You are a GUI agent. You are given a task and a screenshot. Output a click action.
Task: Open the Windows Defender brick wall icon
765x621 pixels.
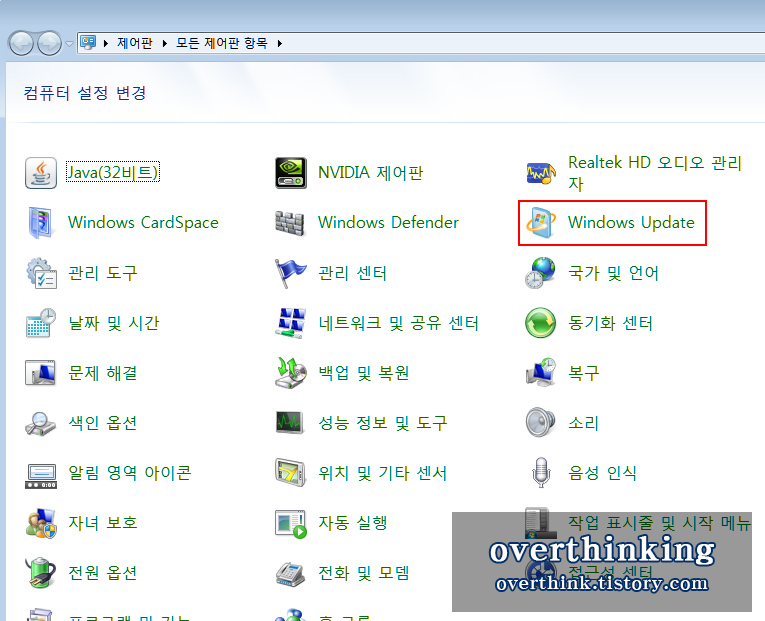coord(290,223)
